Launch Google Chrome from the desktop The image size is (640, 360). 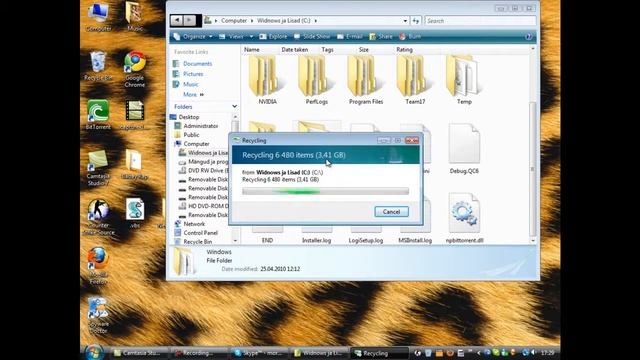coord(135,69)
